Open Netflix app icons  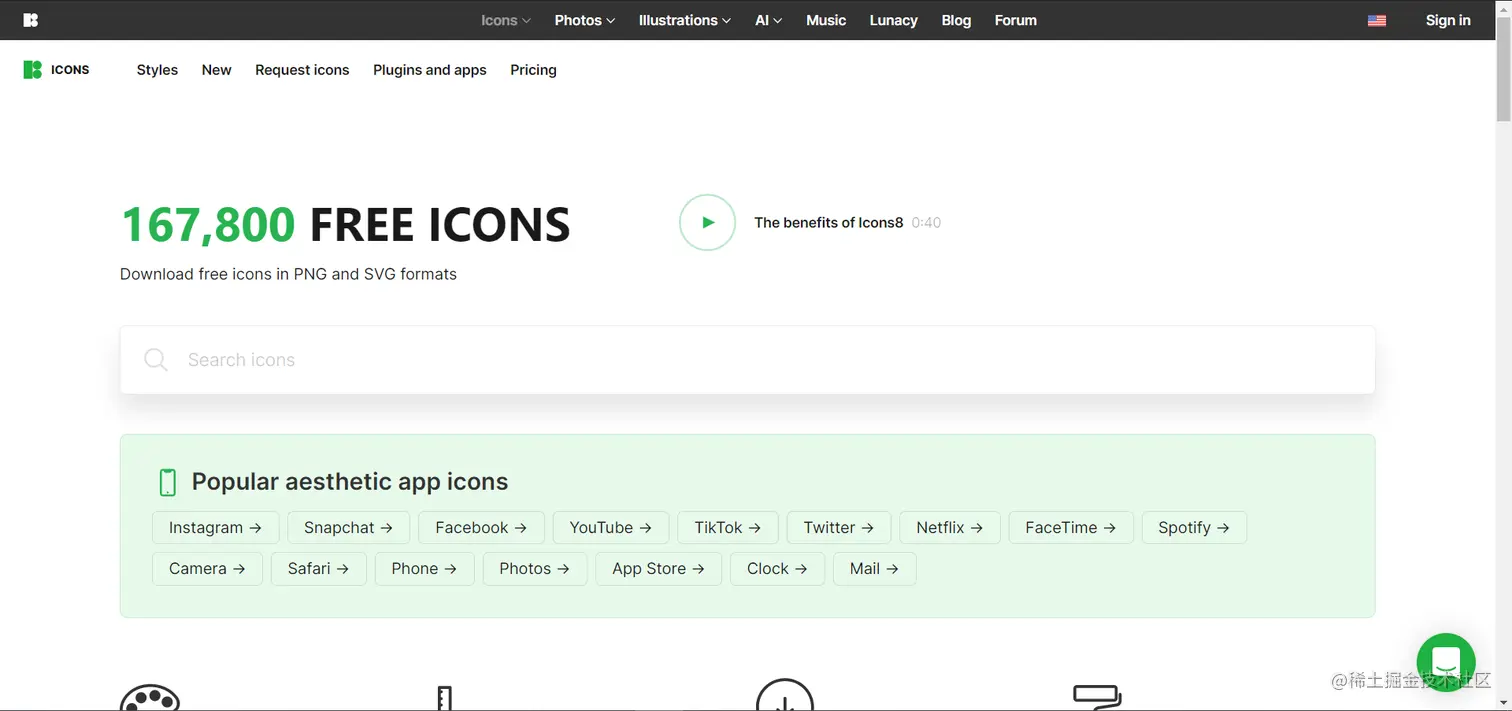pyautogui.click(x=950, y=528)
